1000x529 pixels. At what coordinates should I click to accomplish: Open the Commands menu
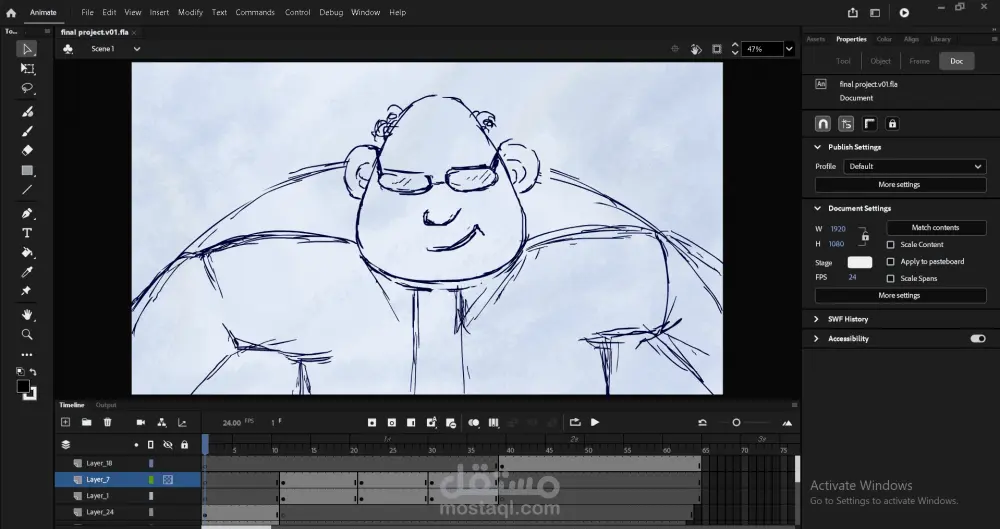pos(255,12)
